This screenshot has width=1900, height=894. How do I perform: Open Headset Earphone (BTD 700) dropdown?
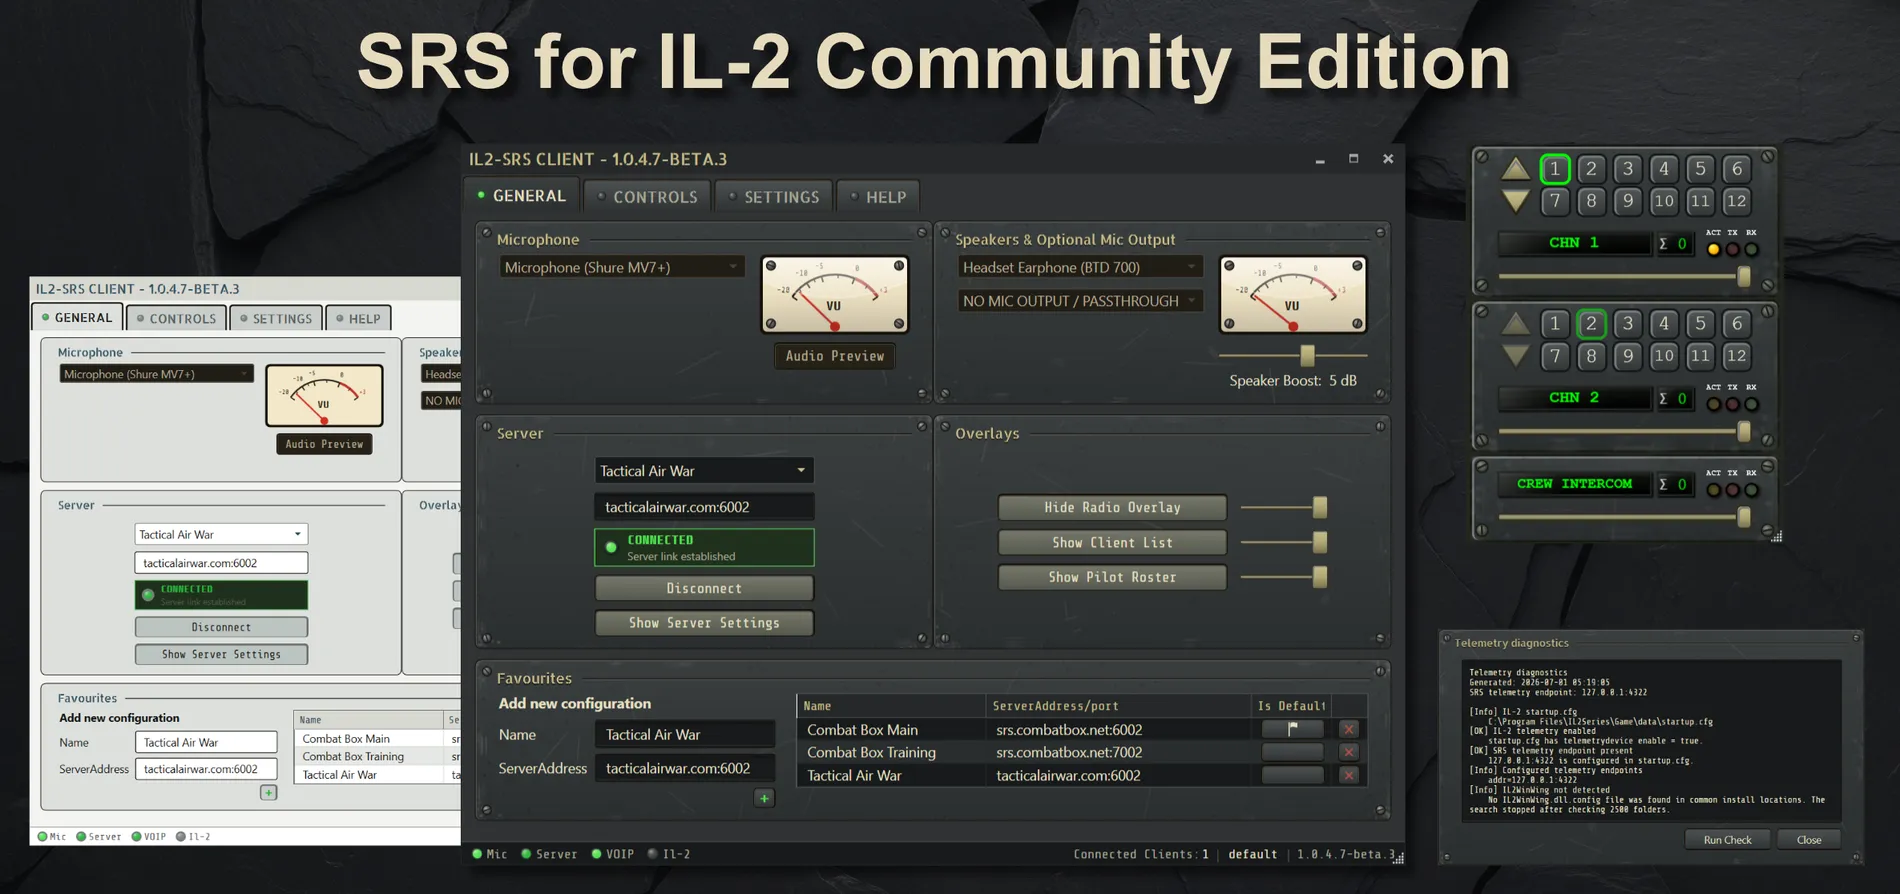coord(1080,267)
